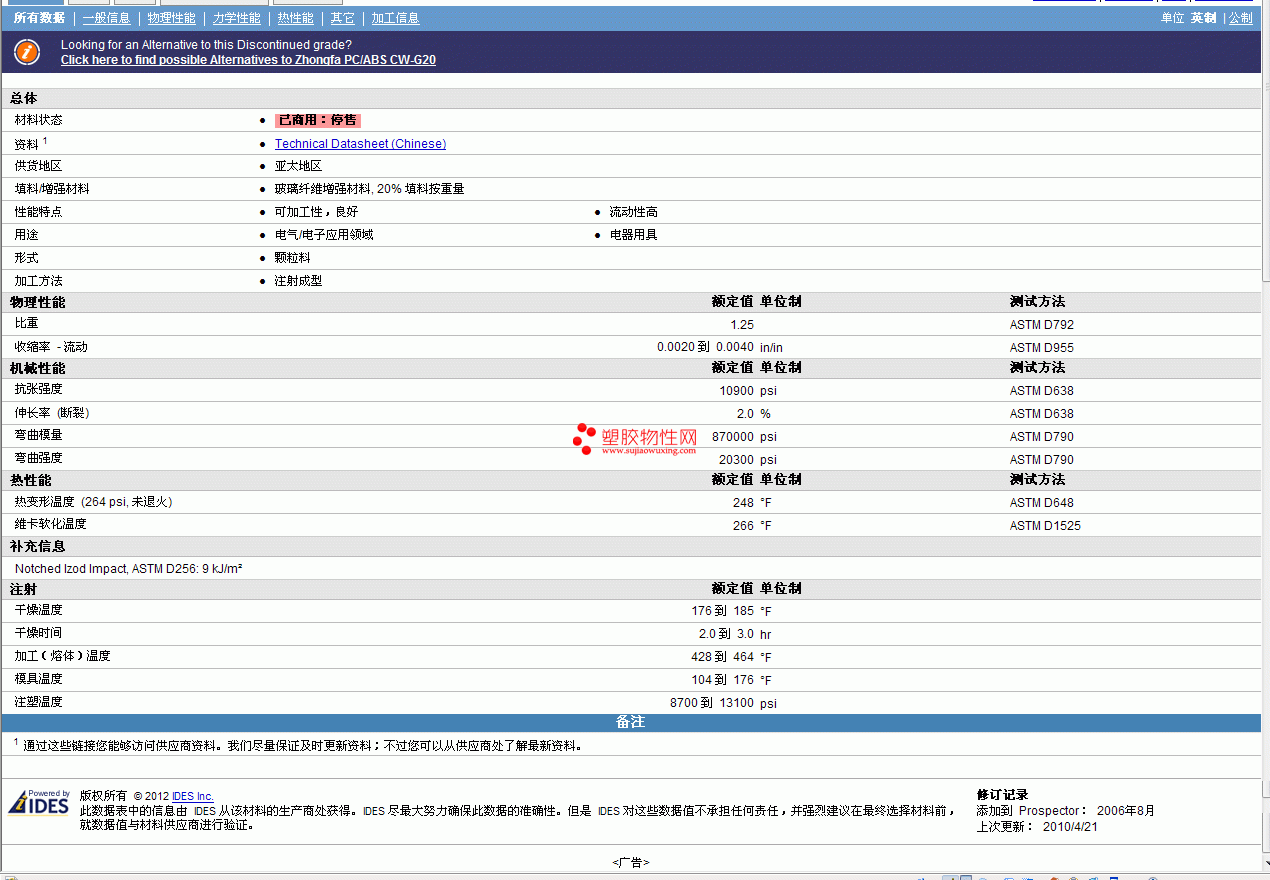Viewport: 1270px width, 880px height.
Task: Click the 流动性高 feature
Action: [x=634, y=212]
